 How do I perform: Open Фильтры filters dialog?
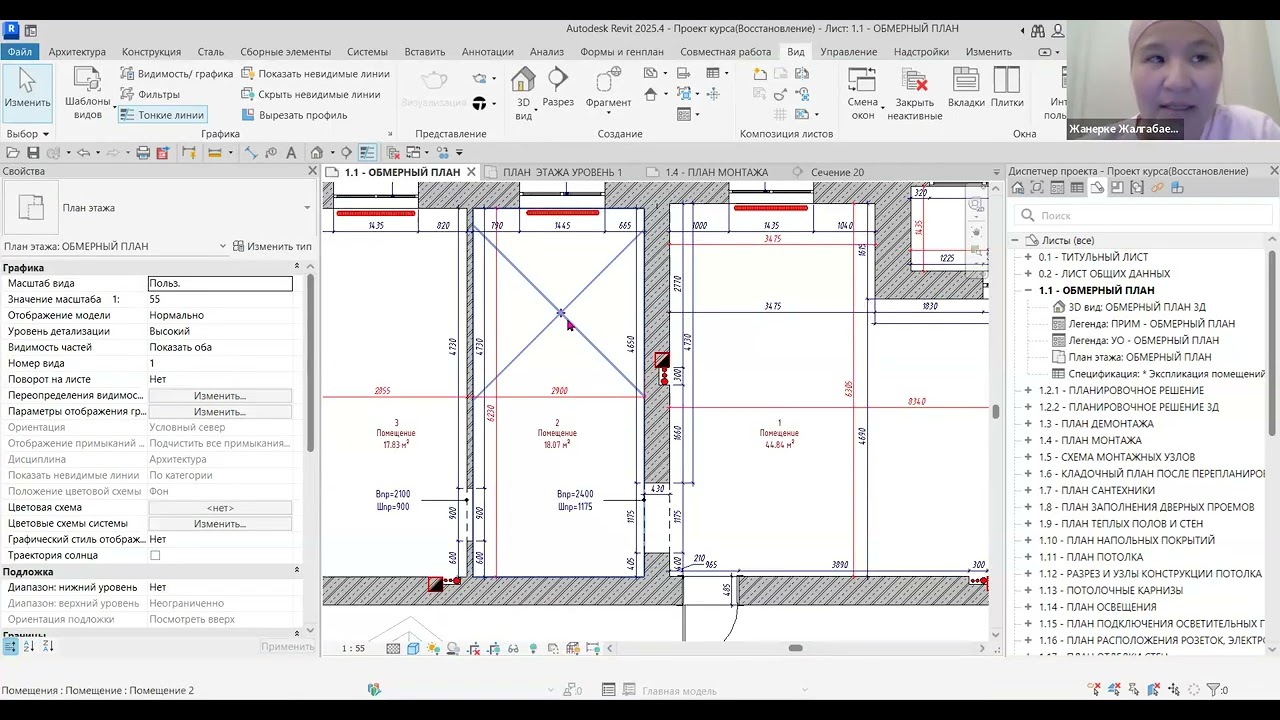(150, 94)
